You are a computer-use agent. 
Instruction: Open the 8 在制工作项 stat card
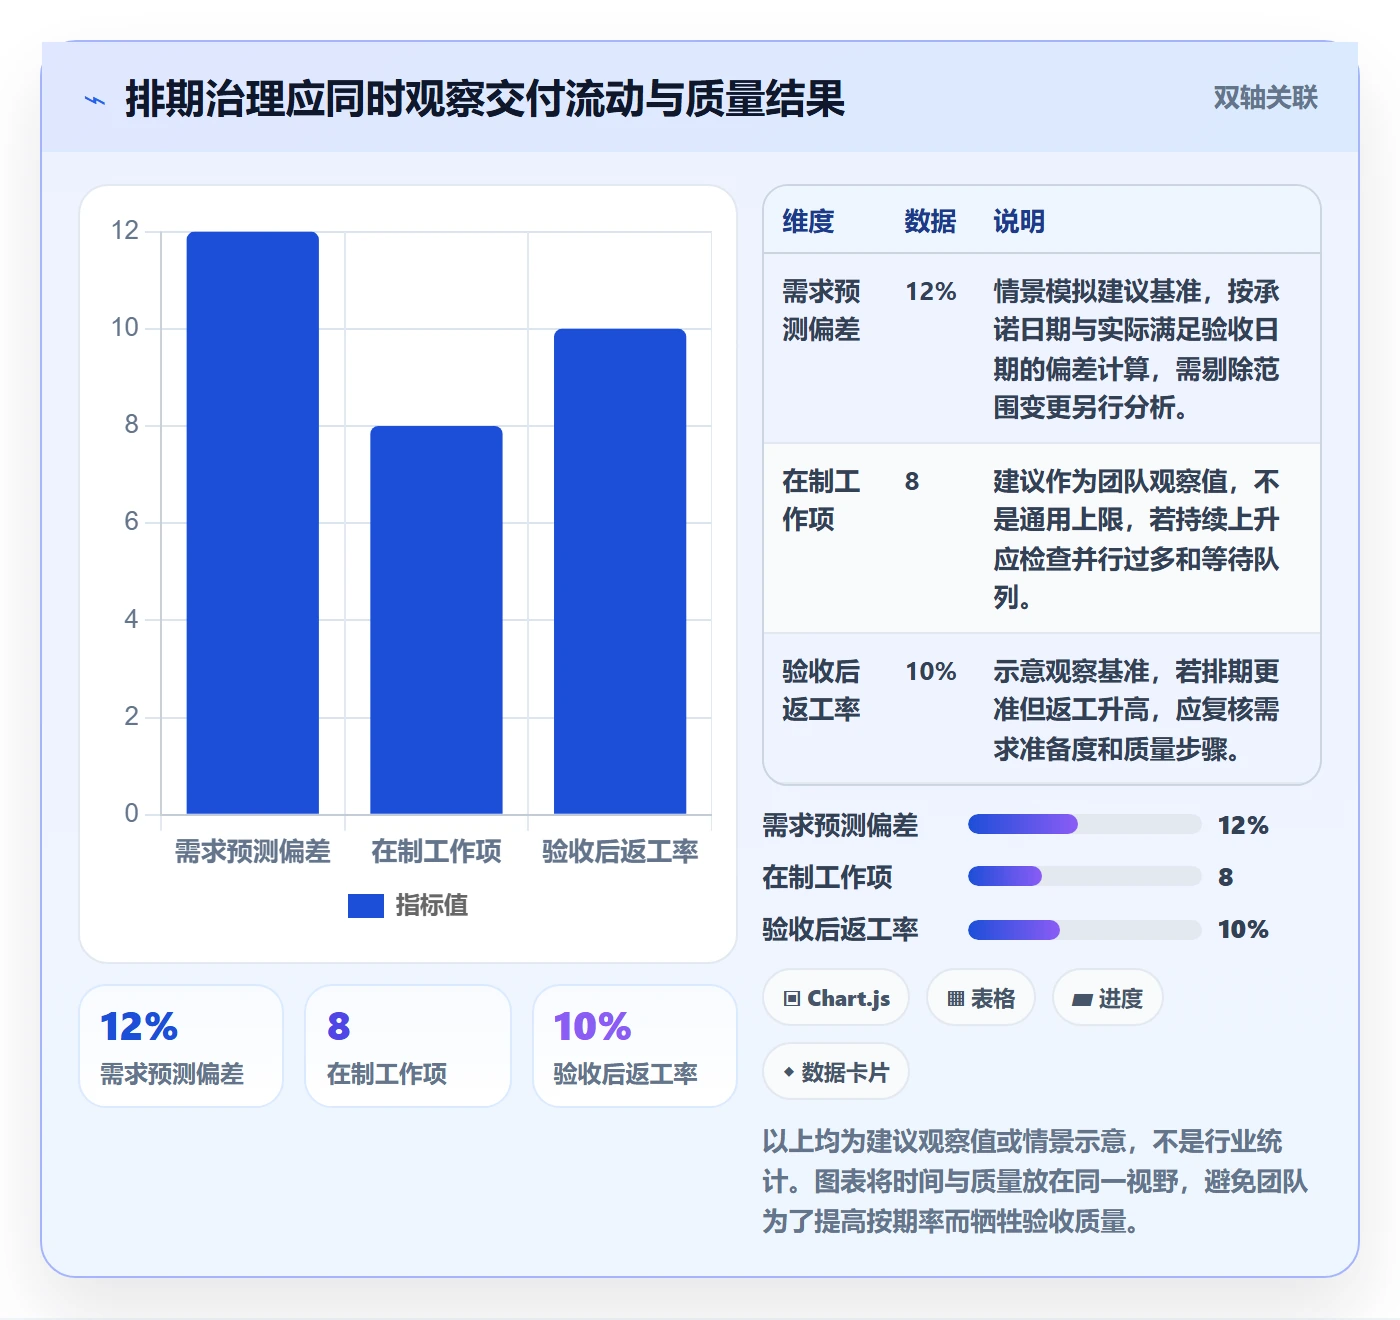tap(408, 1046)
